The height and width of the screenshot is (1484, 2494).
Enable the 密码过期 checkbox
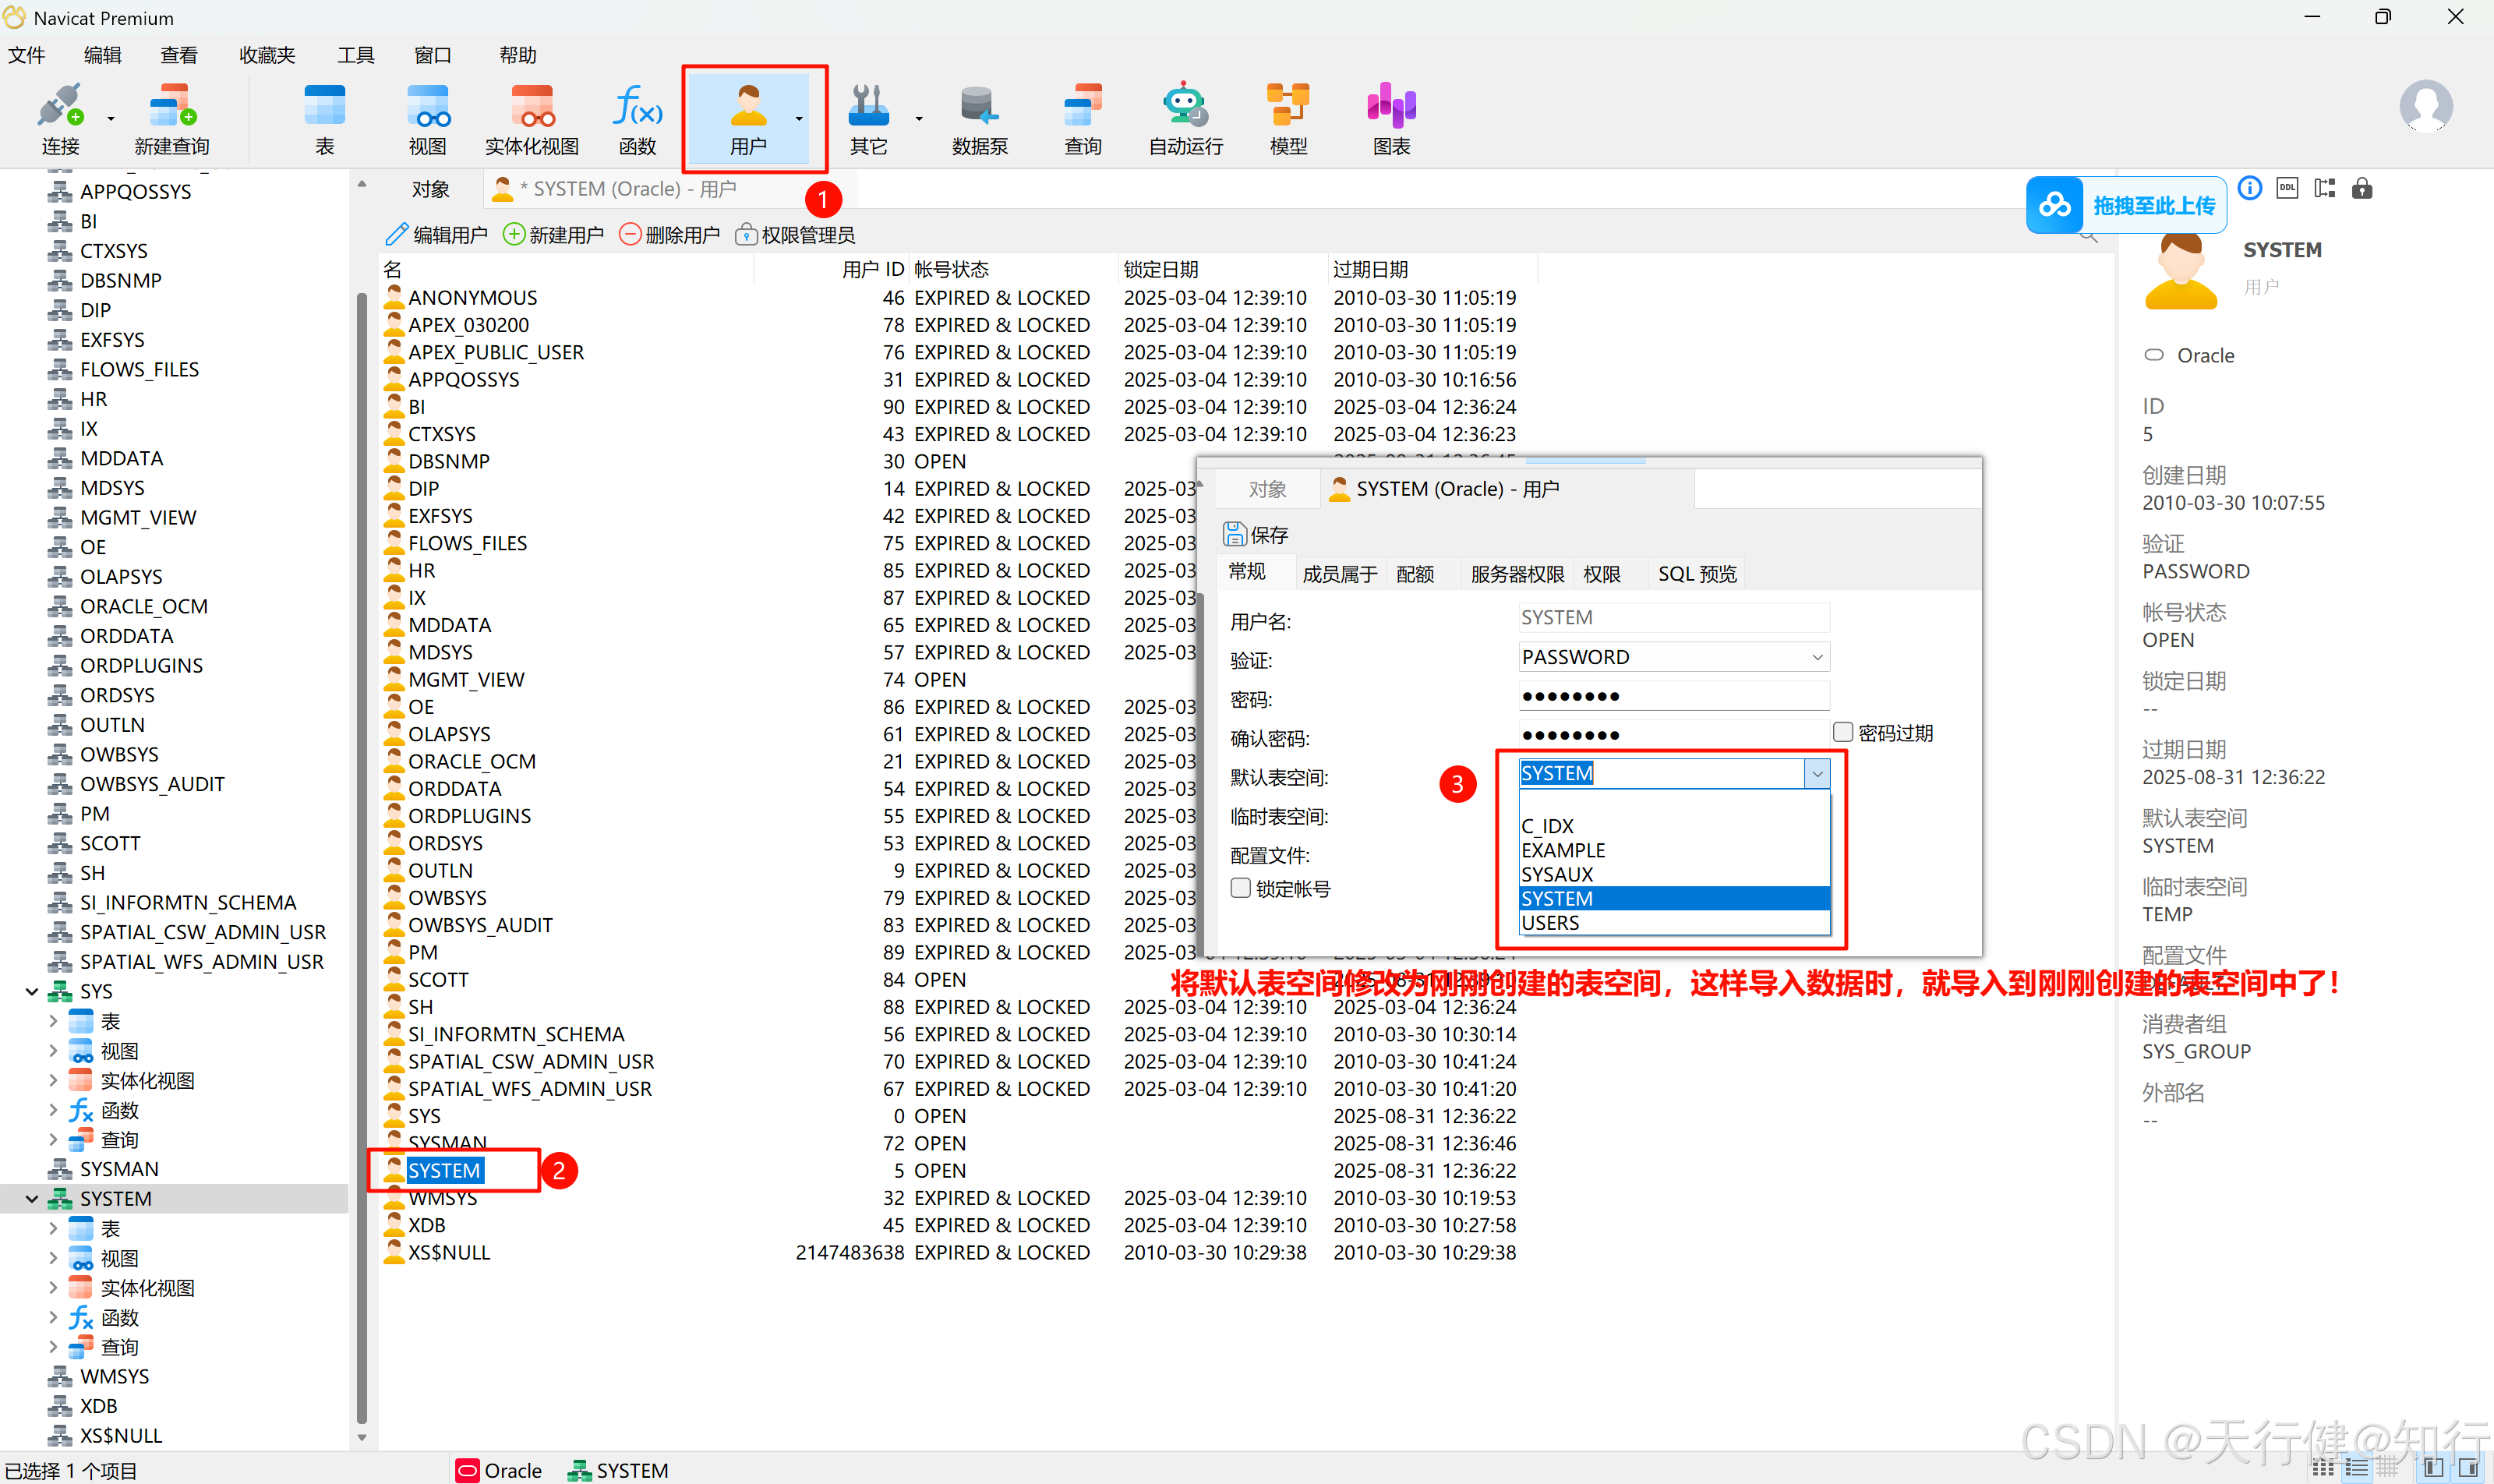click(x=1843, y=732)
